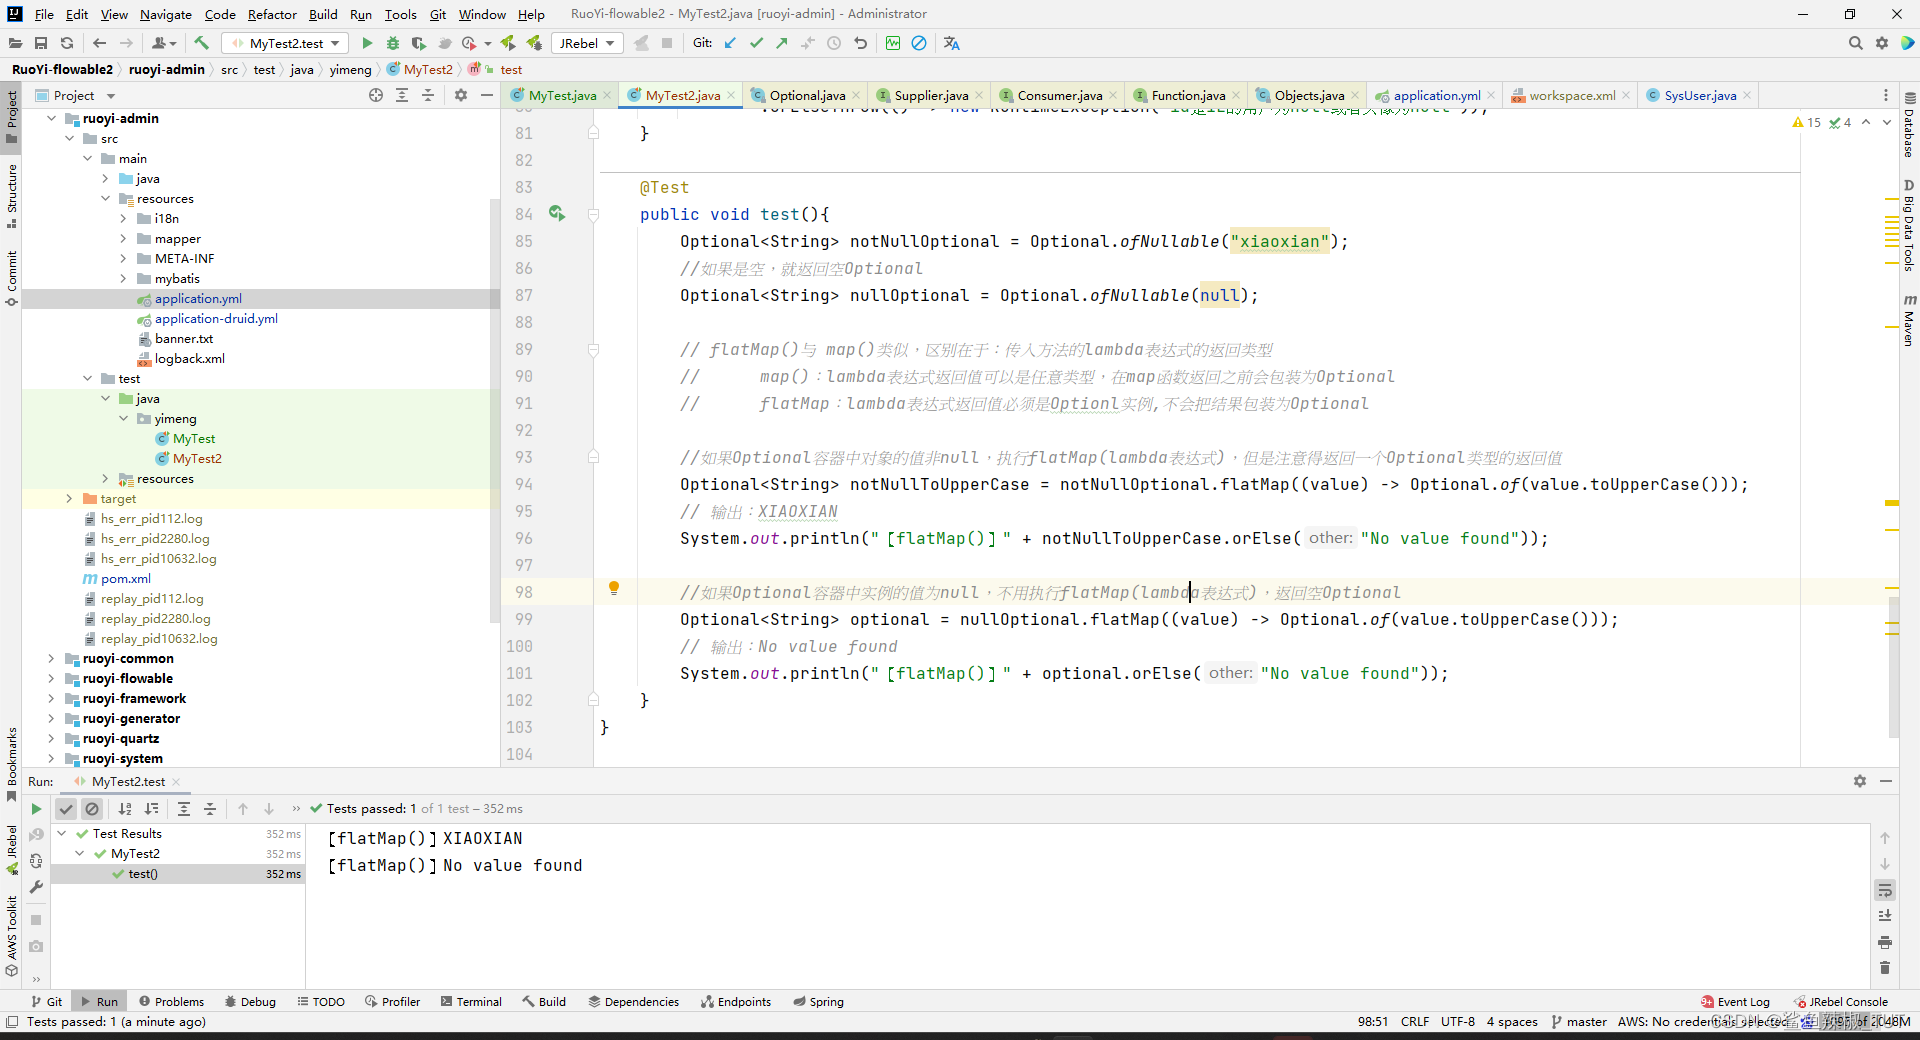The height and width of the screenshot is (1040, 1920).
Task: Sort test results alphabetically
Action: [125, 809]
